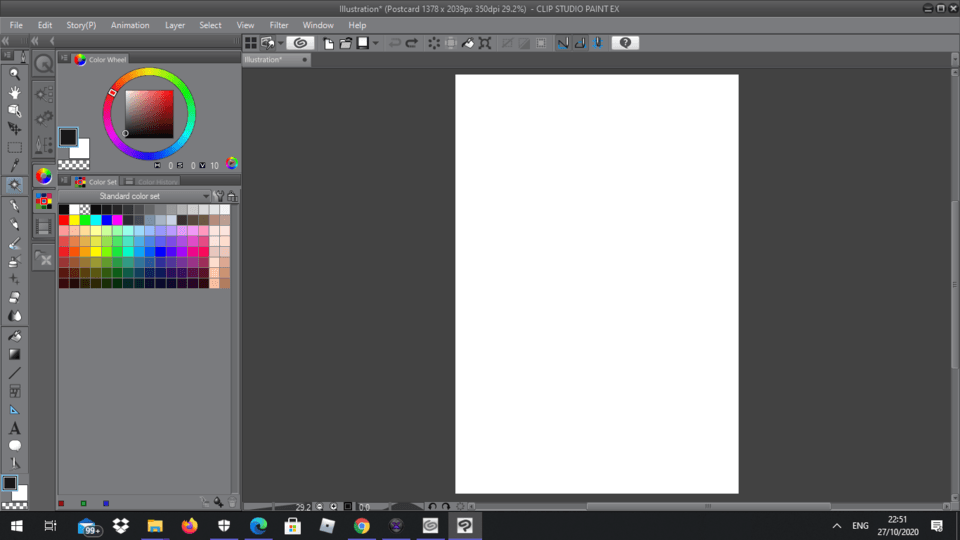
Task: Select the Hand move tool
Action: click(x=15, y=92)
